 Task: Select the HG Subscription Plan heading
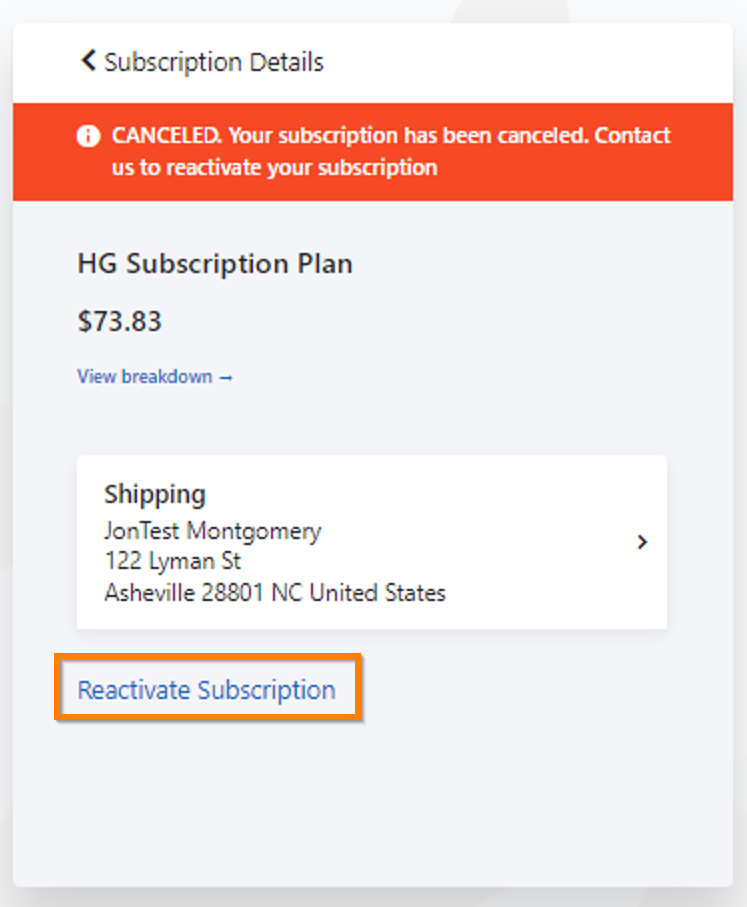215,264
